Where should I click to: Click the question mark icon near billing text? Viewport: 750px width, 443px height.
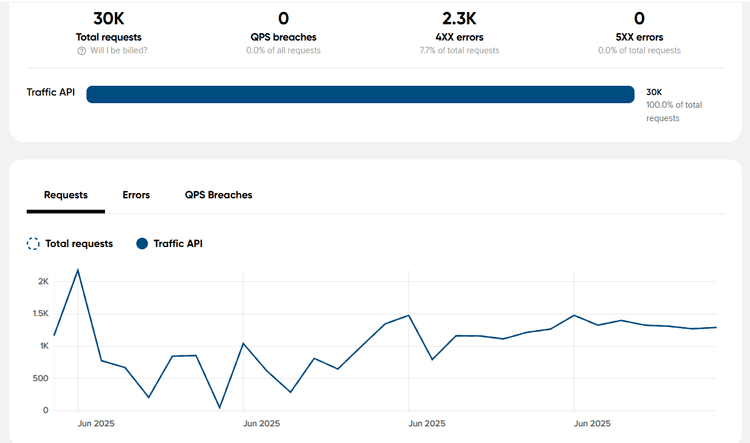[82, 51]
